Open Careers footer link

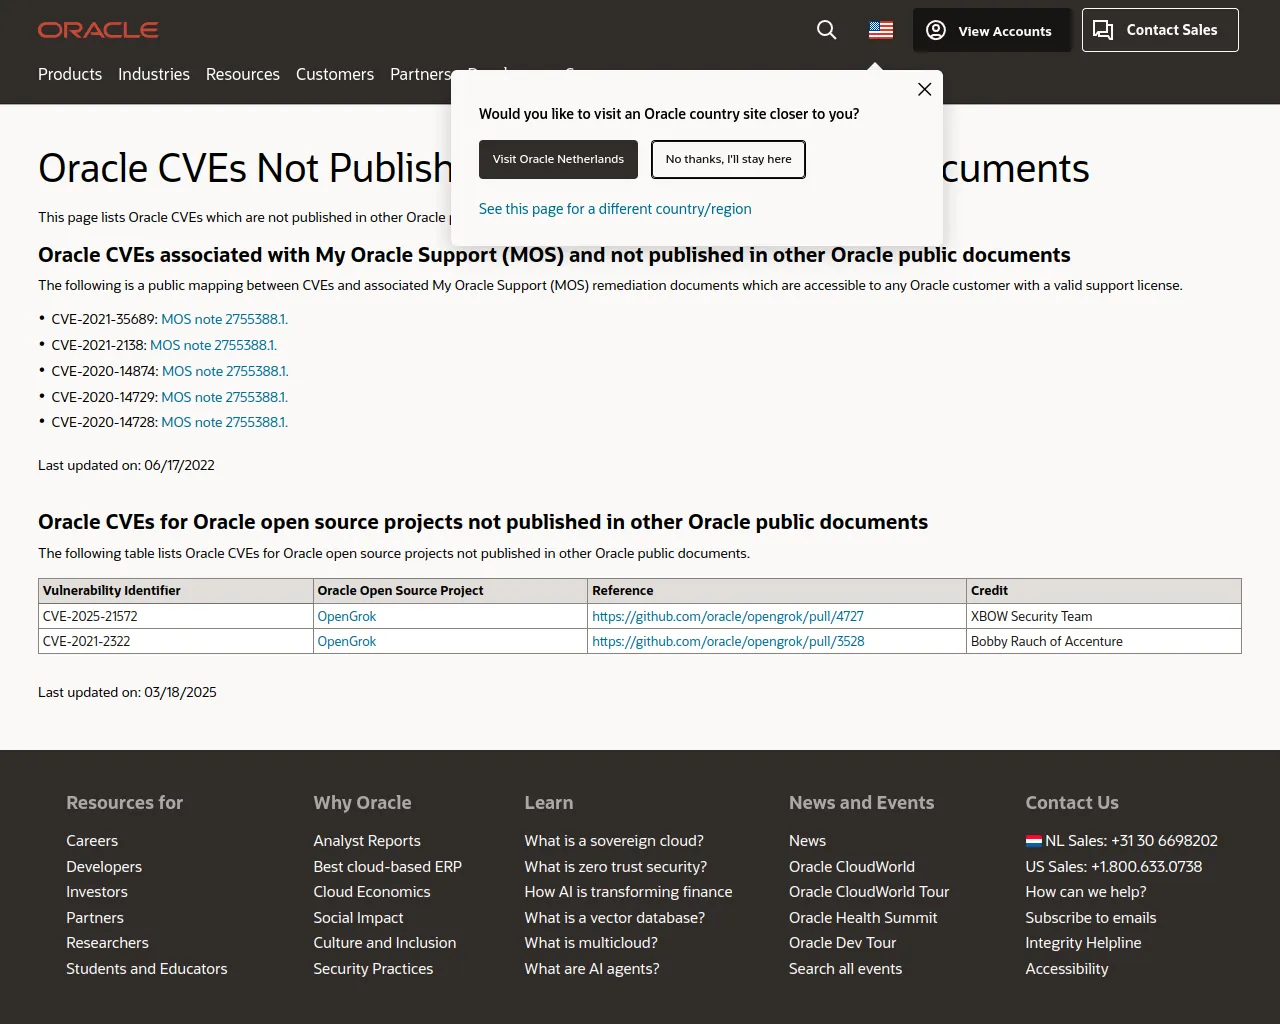click(x=92, y=841)
